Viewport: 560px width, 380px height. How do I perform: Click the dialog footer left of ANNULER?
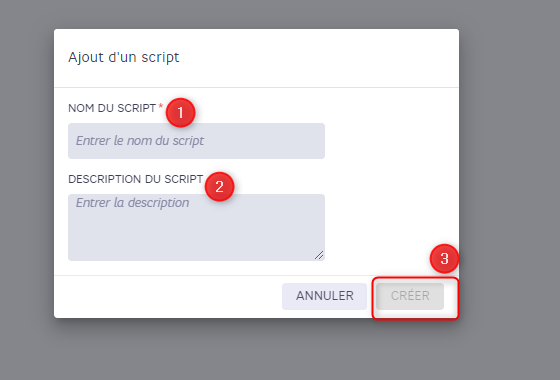coord(168,296)
